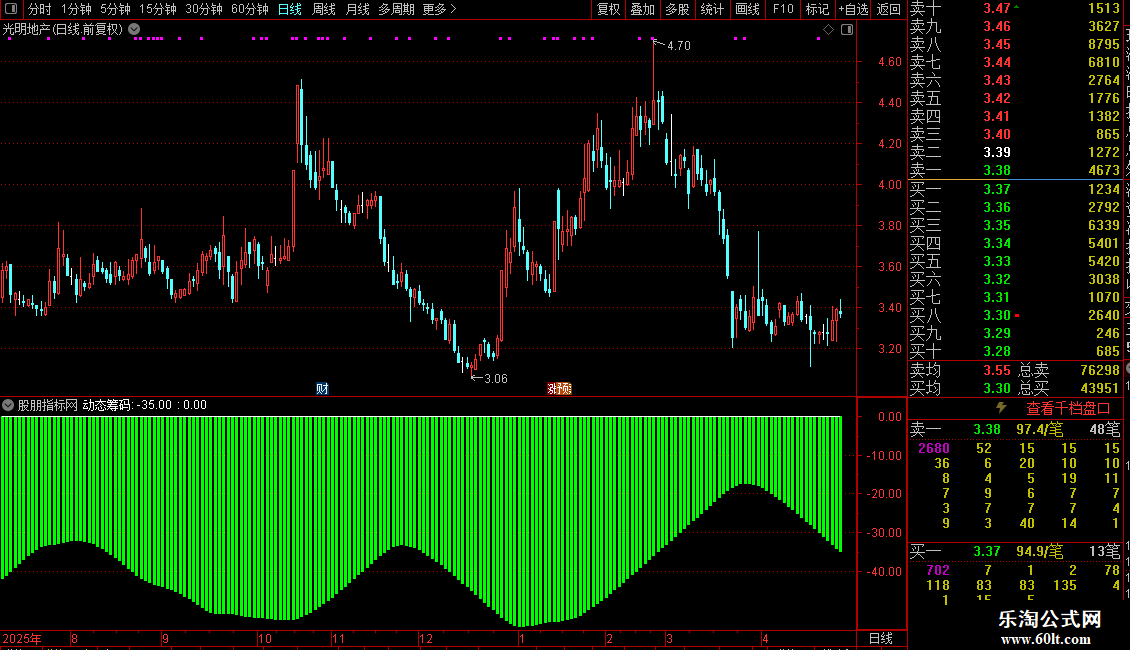Select 买一 order row at 3.37
This screenshot has width=1130, height=650.
pyautogui.click(x=1015, y=189)
